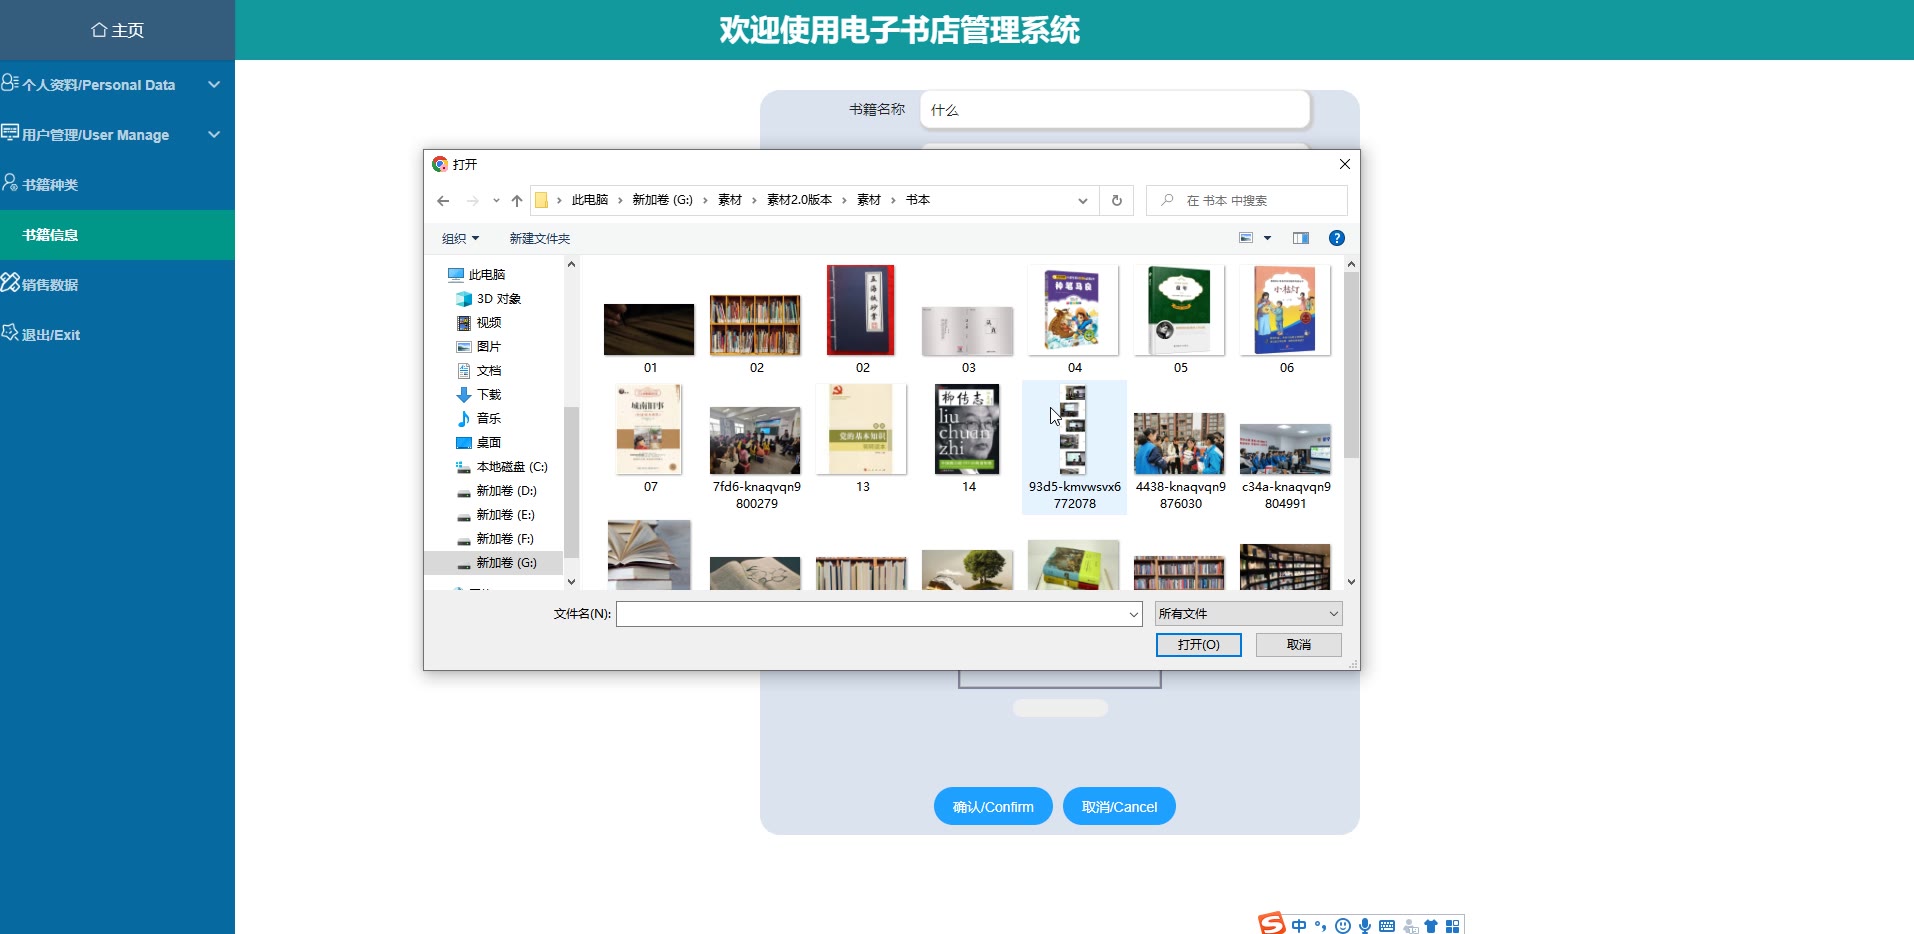Open the 所有文件 file type dropdown

(x=1248, y=614)
